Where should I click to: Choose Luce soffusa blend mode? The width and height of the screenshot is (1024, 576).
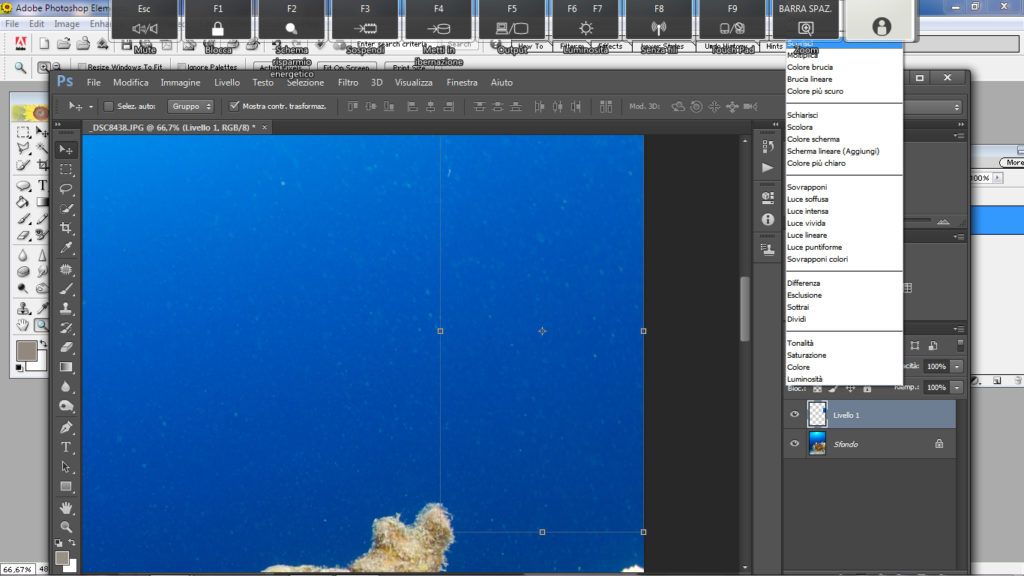coord(807,199)
